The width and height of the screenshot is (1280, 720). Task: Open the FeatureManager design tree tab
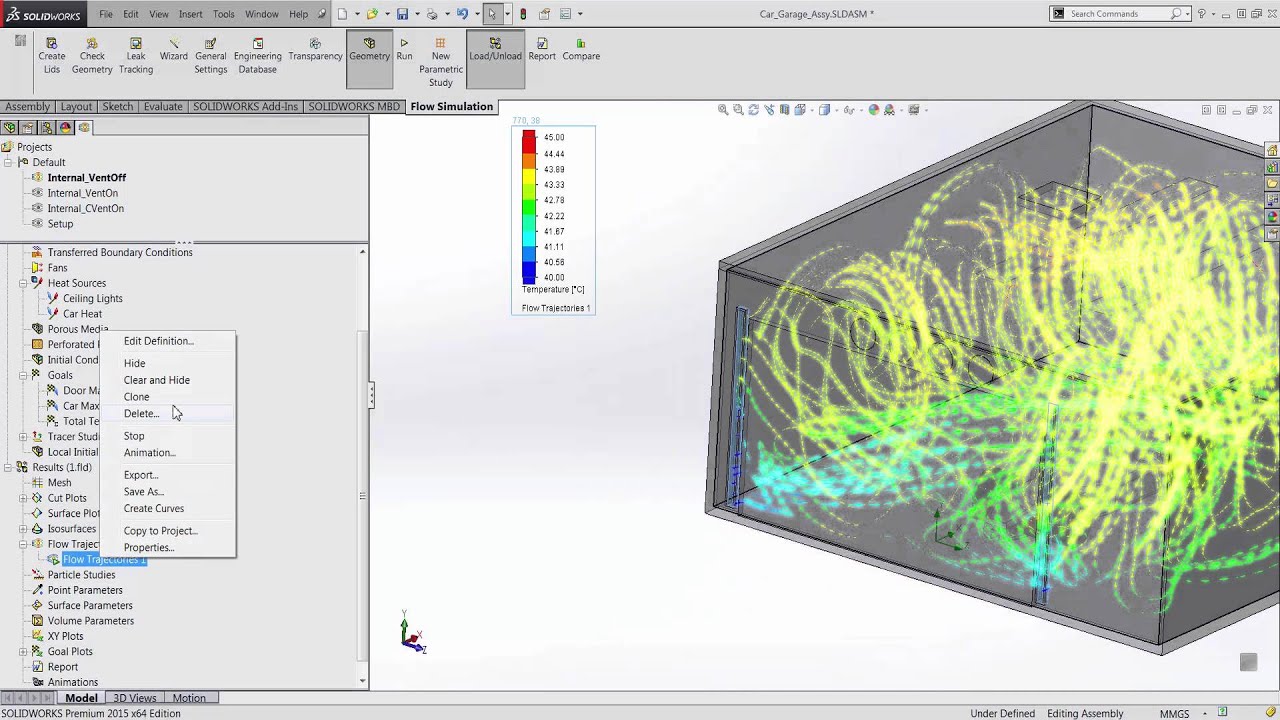pos(10,127)
